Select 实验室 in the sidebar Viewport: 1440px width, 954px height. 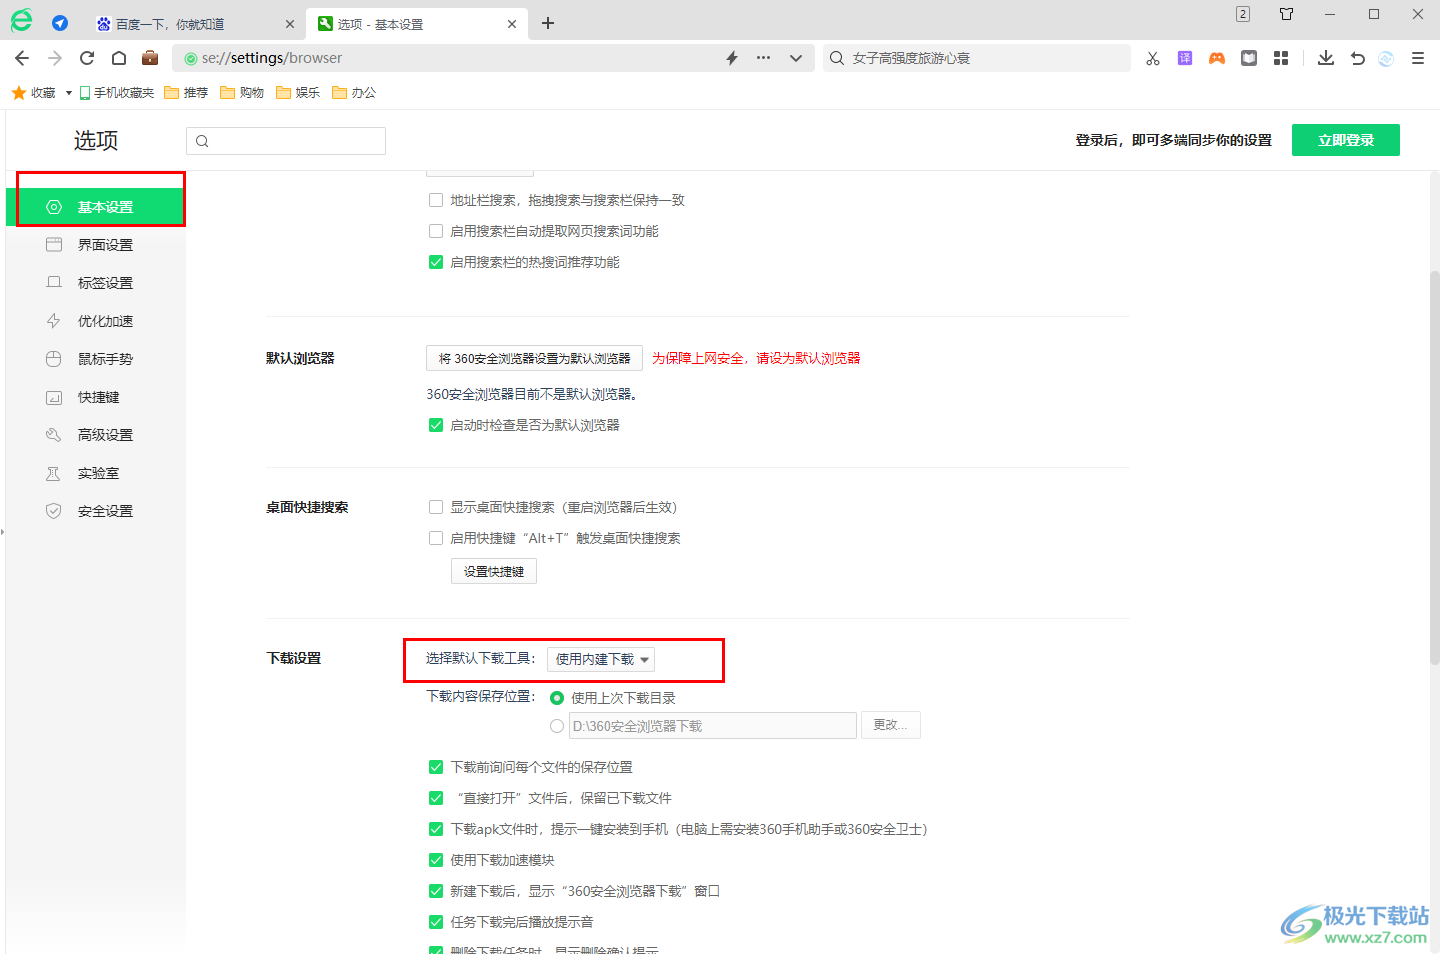coord(96,473)
